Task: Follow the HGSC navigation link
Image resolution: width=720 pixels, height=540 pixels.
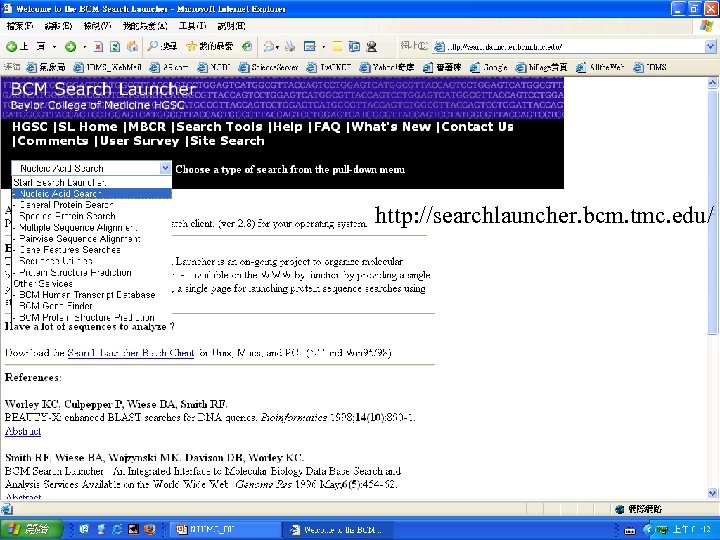Action: pyautogui.click(x=30, y=127)
